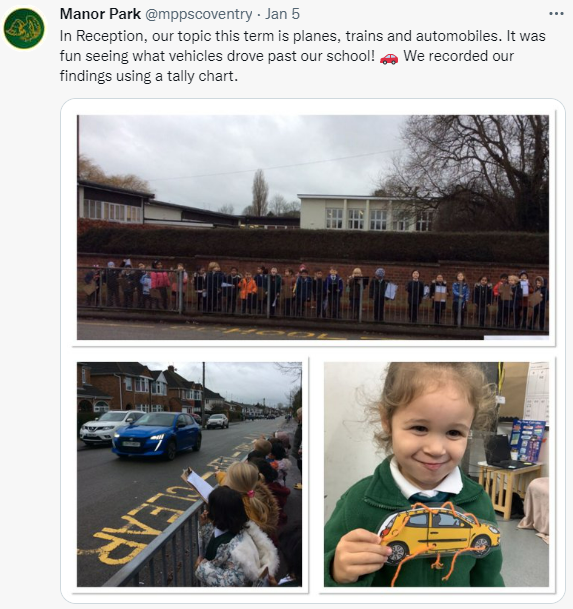Click the white SUV behind the blue car
The height and width of the screenshot is (609, 573).
pos(107,427)
